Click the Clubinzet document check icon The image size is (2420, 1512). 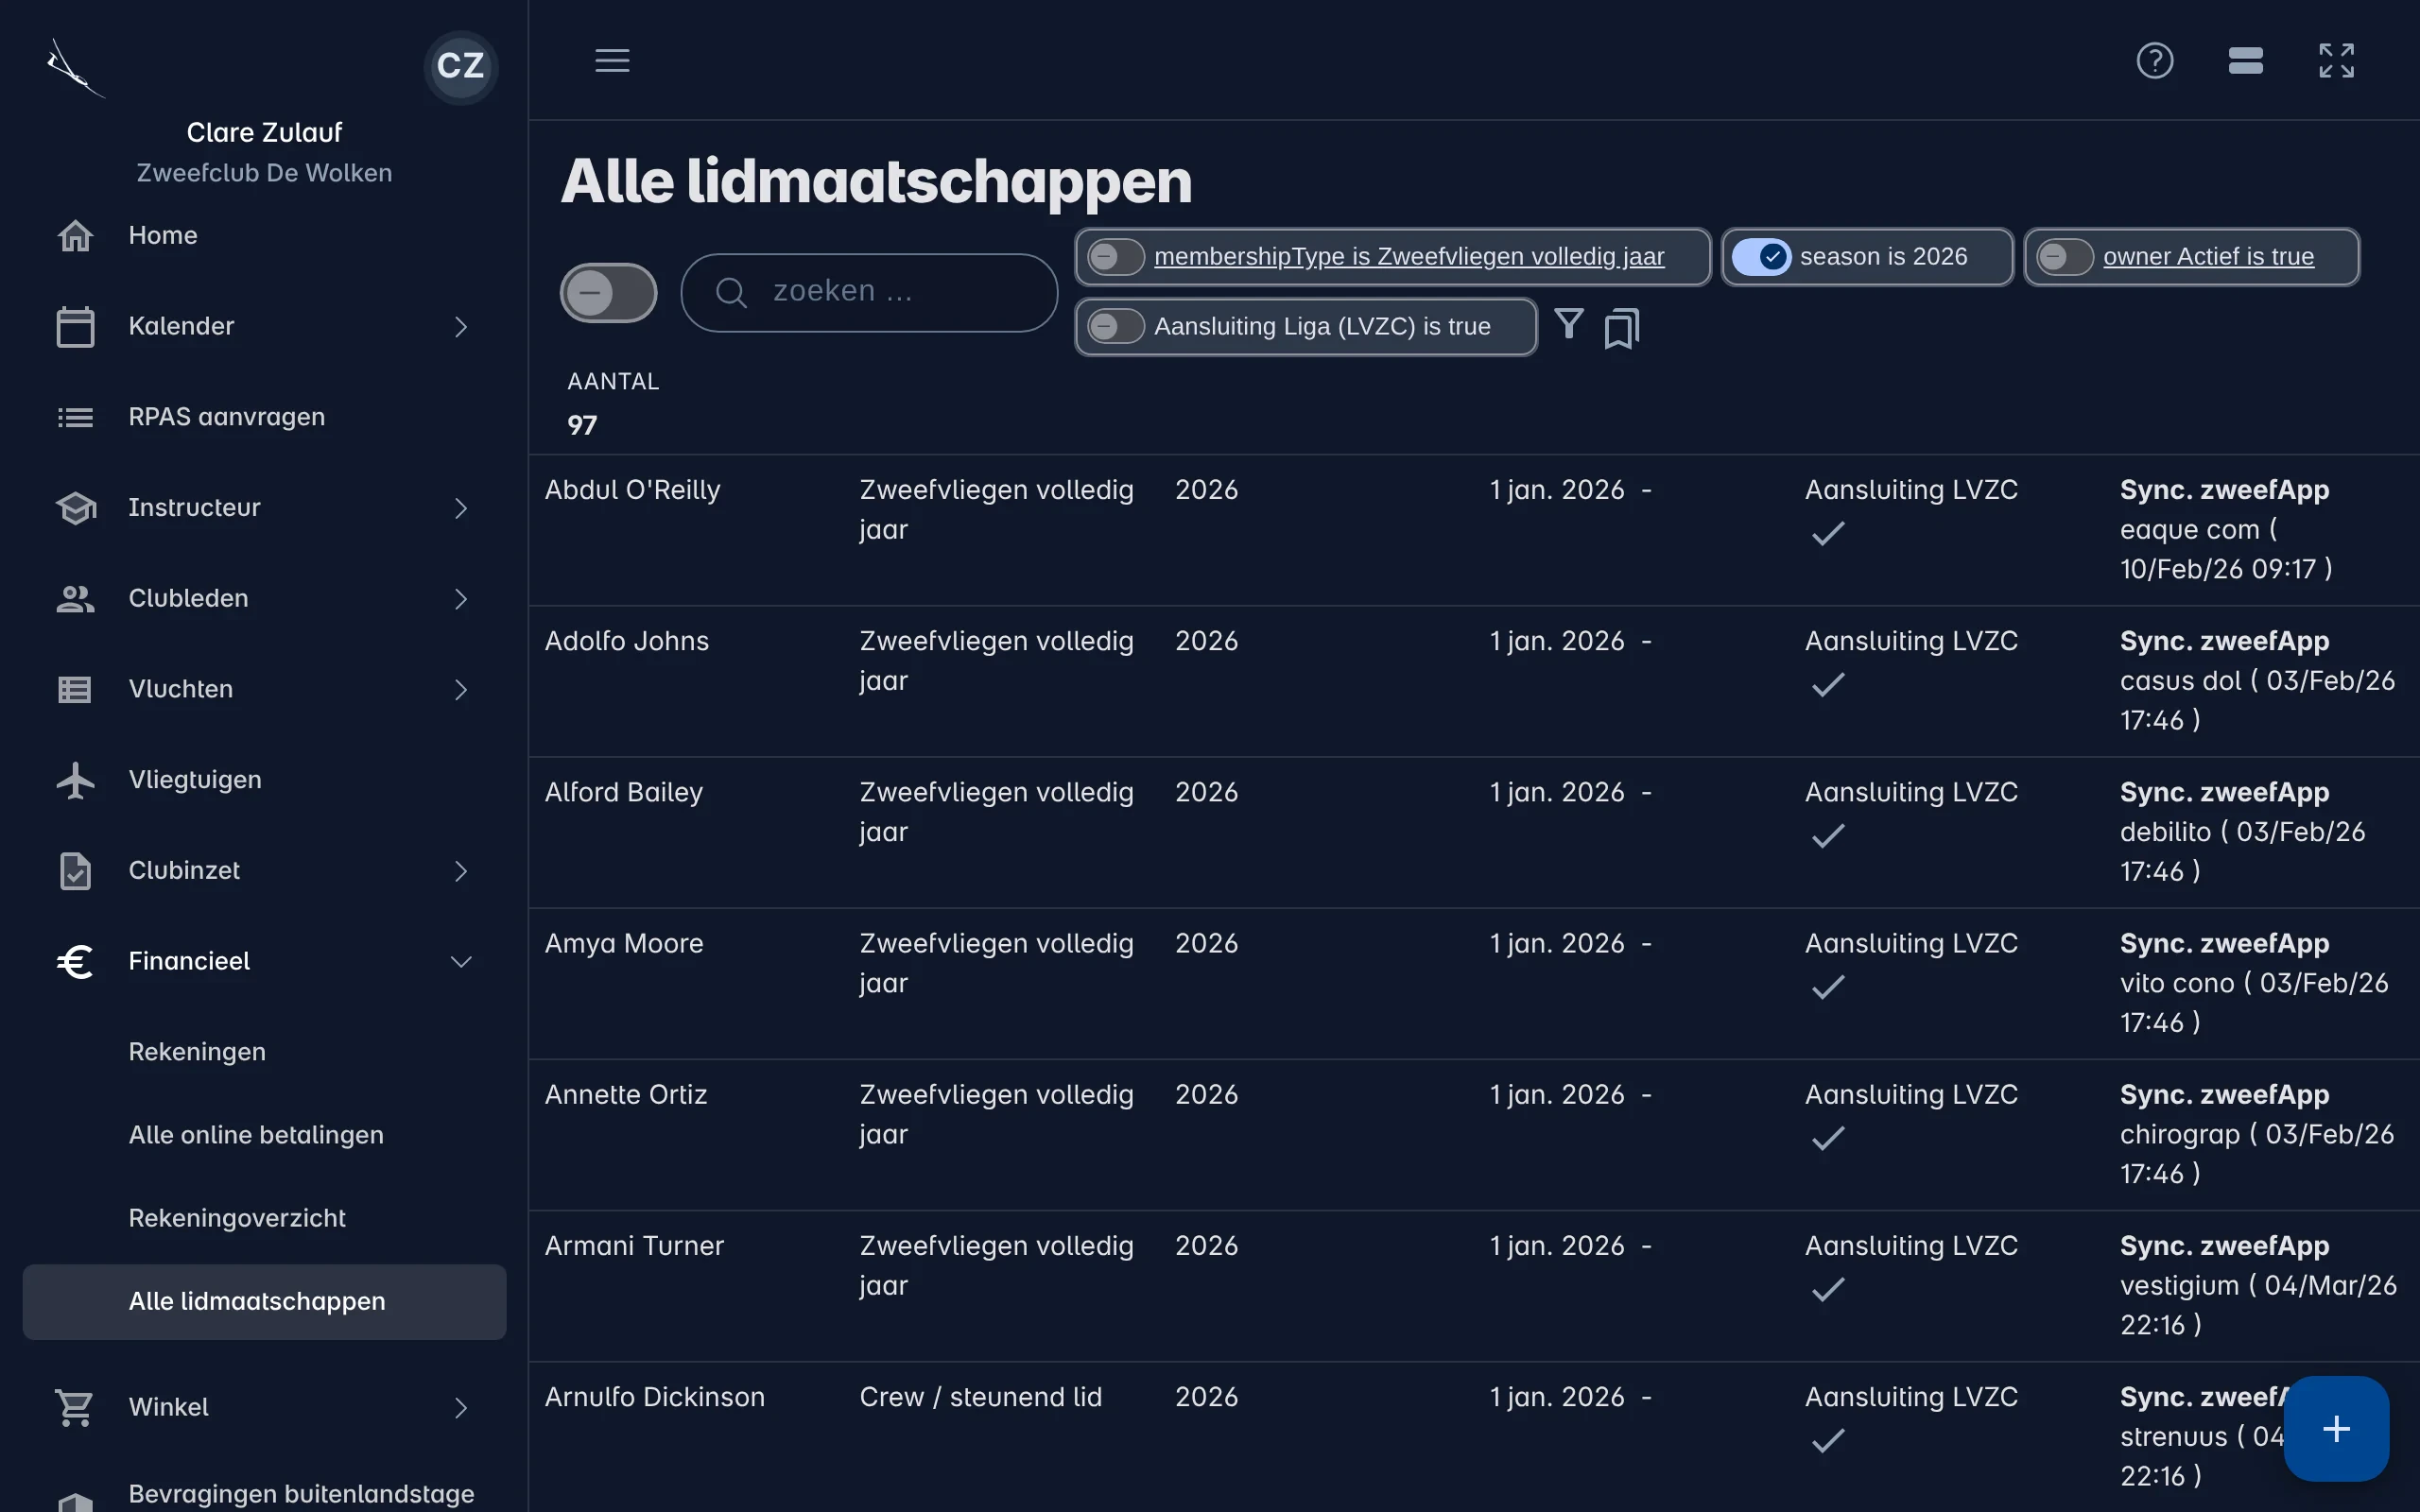pyautogui.click(x=75, y=871)
